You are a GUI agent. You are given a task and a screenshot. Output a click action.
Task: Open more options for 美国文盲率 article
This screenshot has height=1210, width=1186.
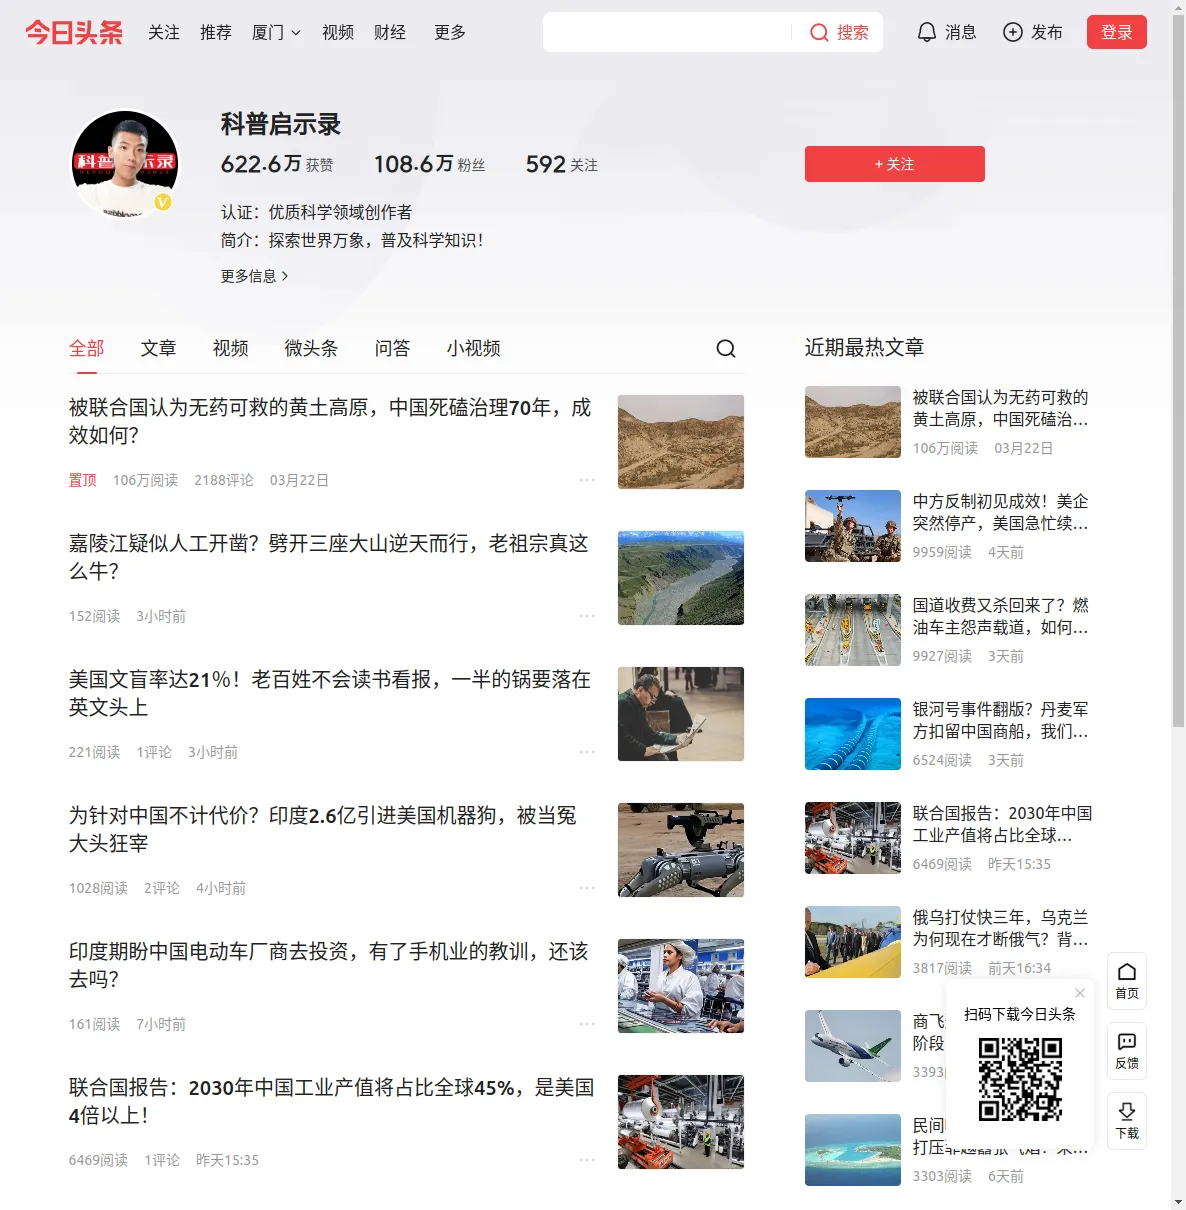(x=587, y=752)
